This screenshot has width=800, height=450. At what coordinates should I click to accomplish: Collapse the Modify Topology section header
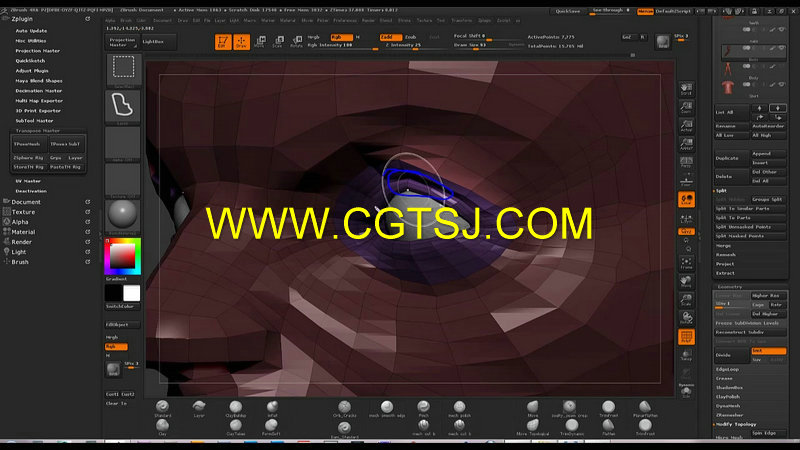(x=736, y=424)
